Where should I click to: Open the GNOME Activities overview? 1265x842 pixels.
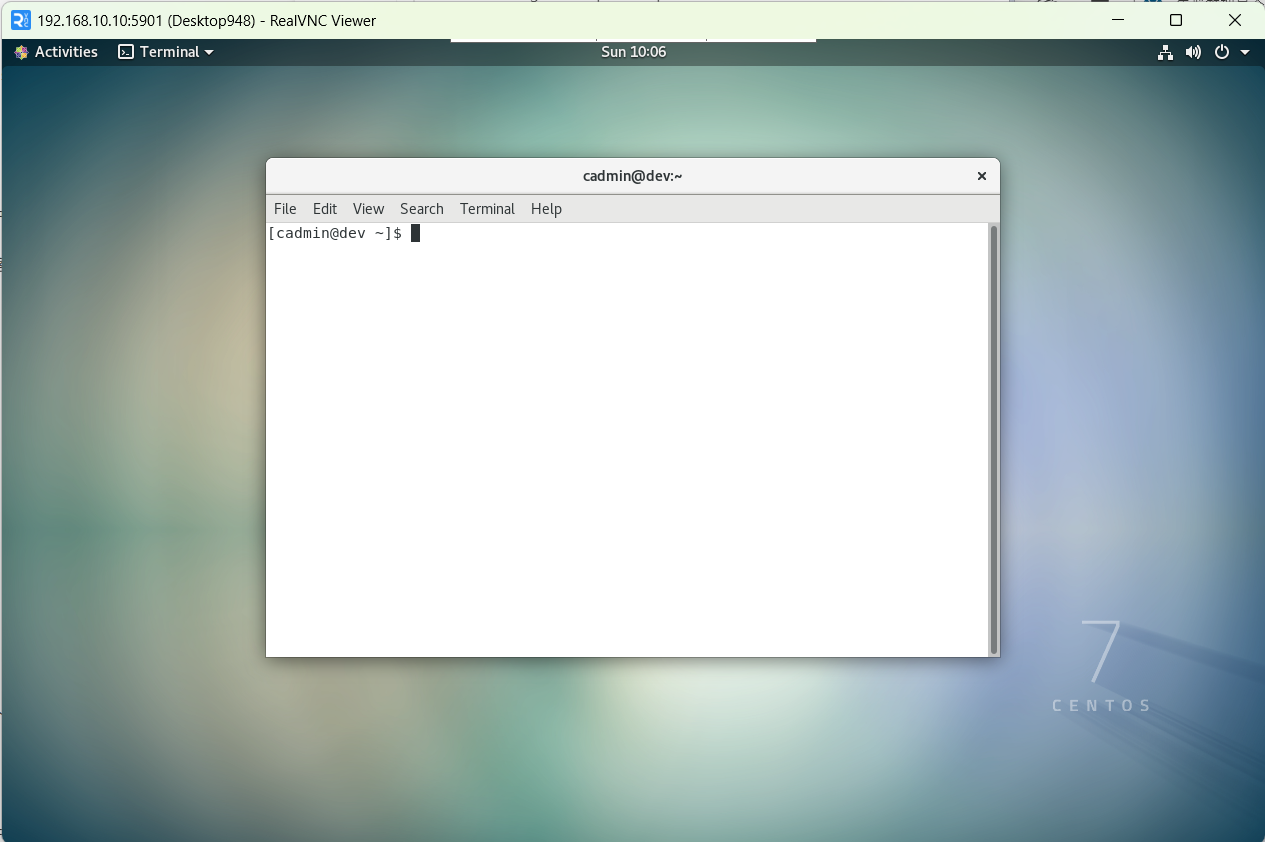pyautogui.click(x=56, y=52)
